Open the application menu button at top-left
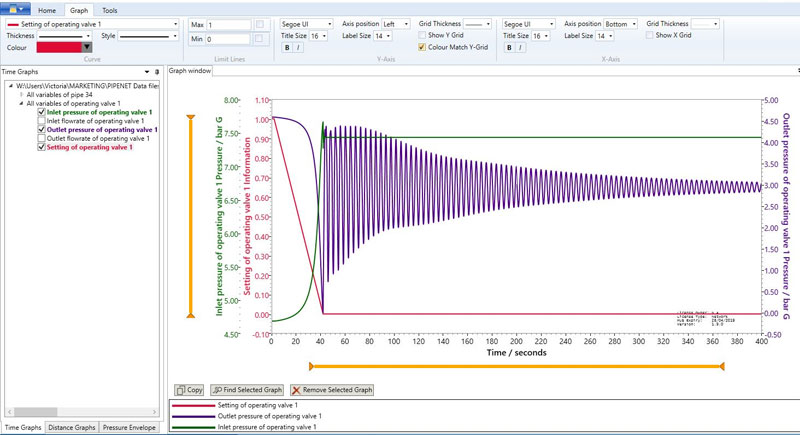This screenshot has width=800, height=435. [x=15, y=9]
